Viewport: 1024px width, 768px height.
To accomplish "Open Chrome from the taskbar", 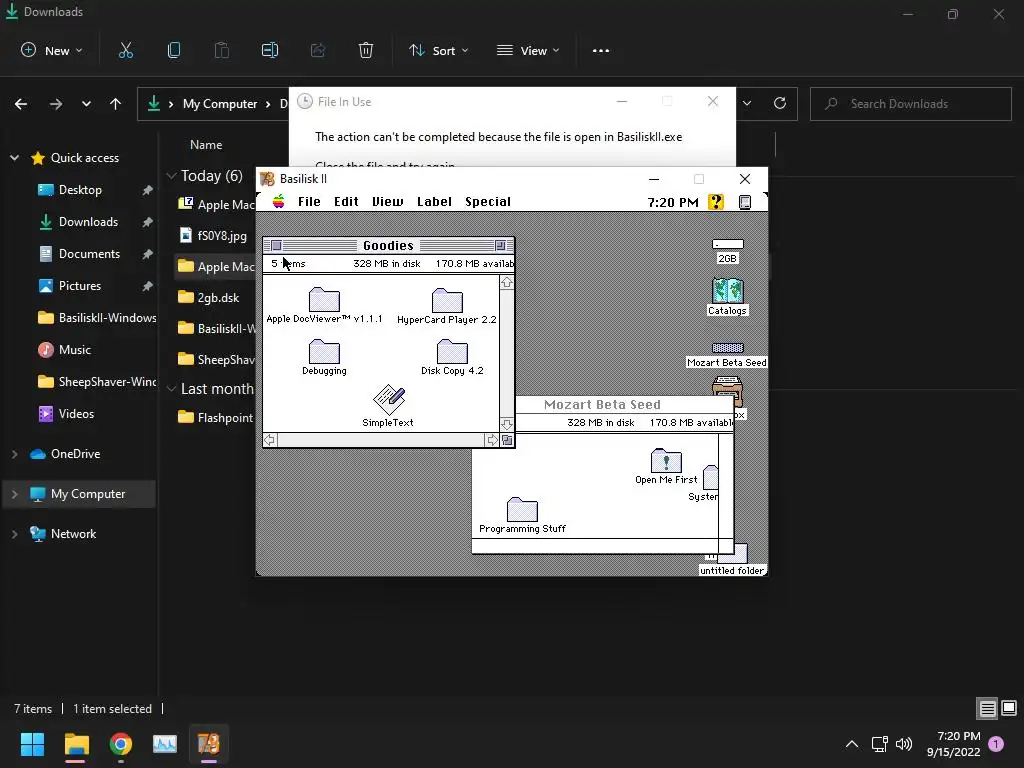I will [x=121, y=744].
